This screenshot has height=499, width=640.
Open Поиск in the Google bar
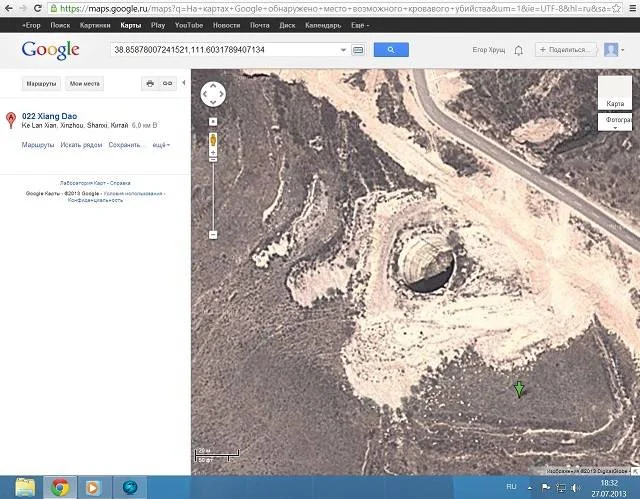click(60, 25)
